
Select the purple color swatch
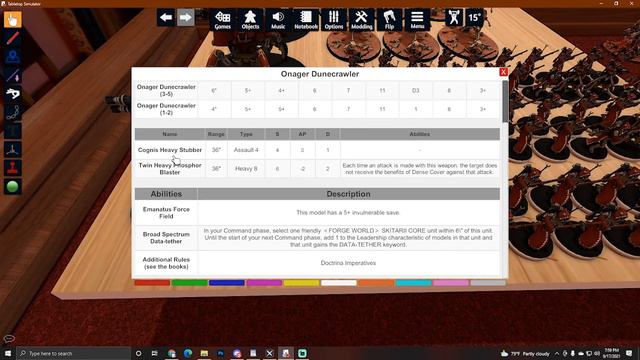(264, 282)
